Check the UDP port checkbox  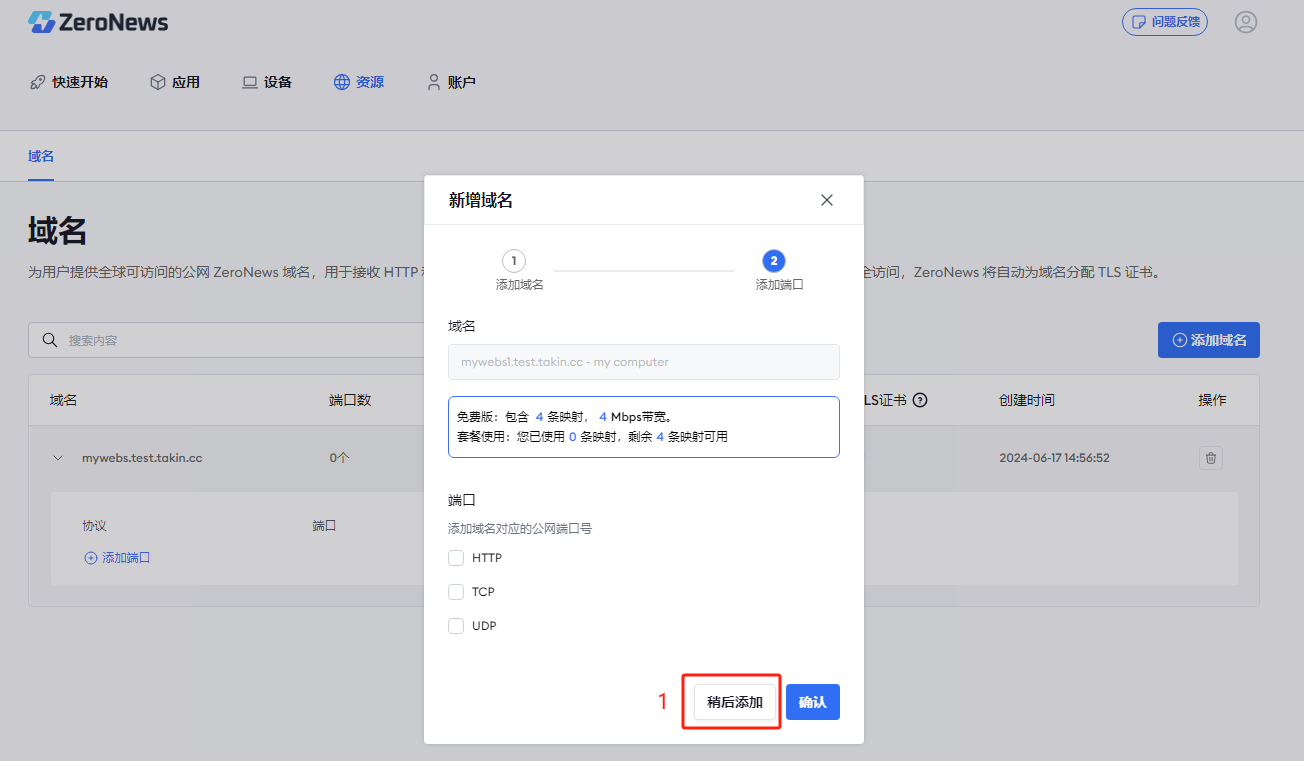click(x=456, y=626)
